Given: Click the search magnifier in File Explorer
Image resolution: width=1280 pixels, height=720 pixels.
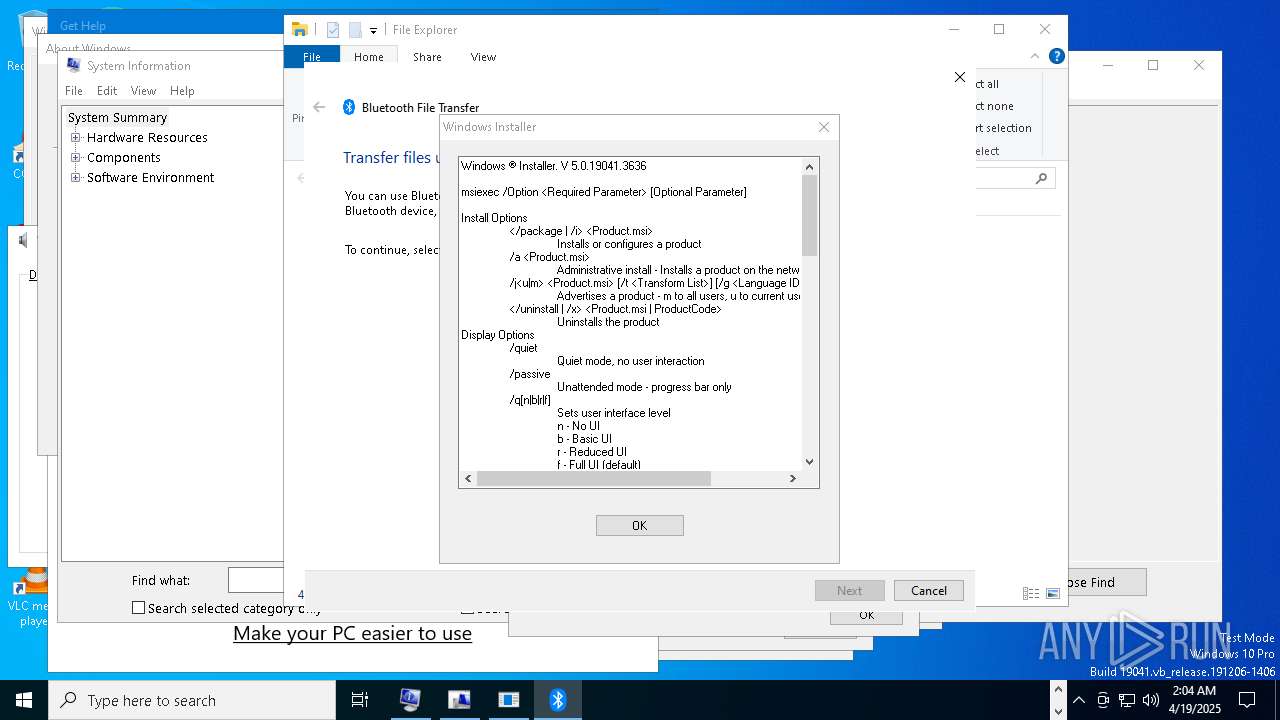Looking at the screenshot, I should tap(1041, 178).
